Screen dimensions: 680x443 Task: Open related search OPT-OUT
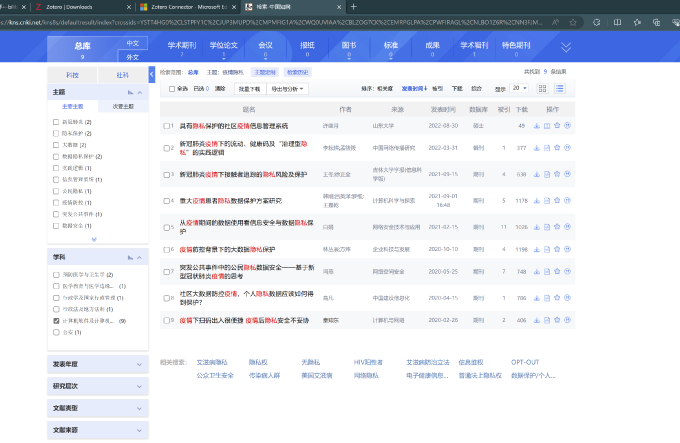click(525, 362)
